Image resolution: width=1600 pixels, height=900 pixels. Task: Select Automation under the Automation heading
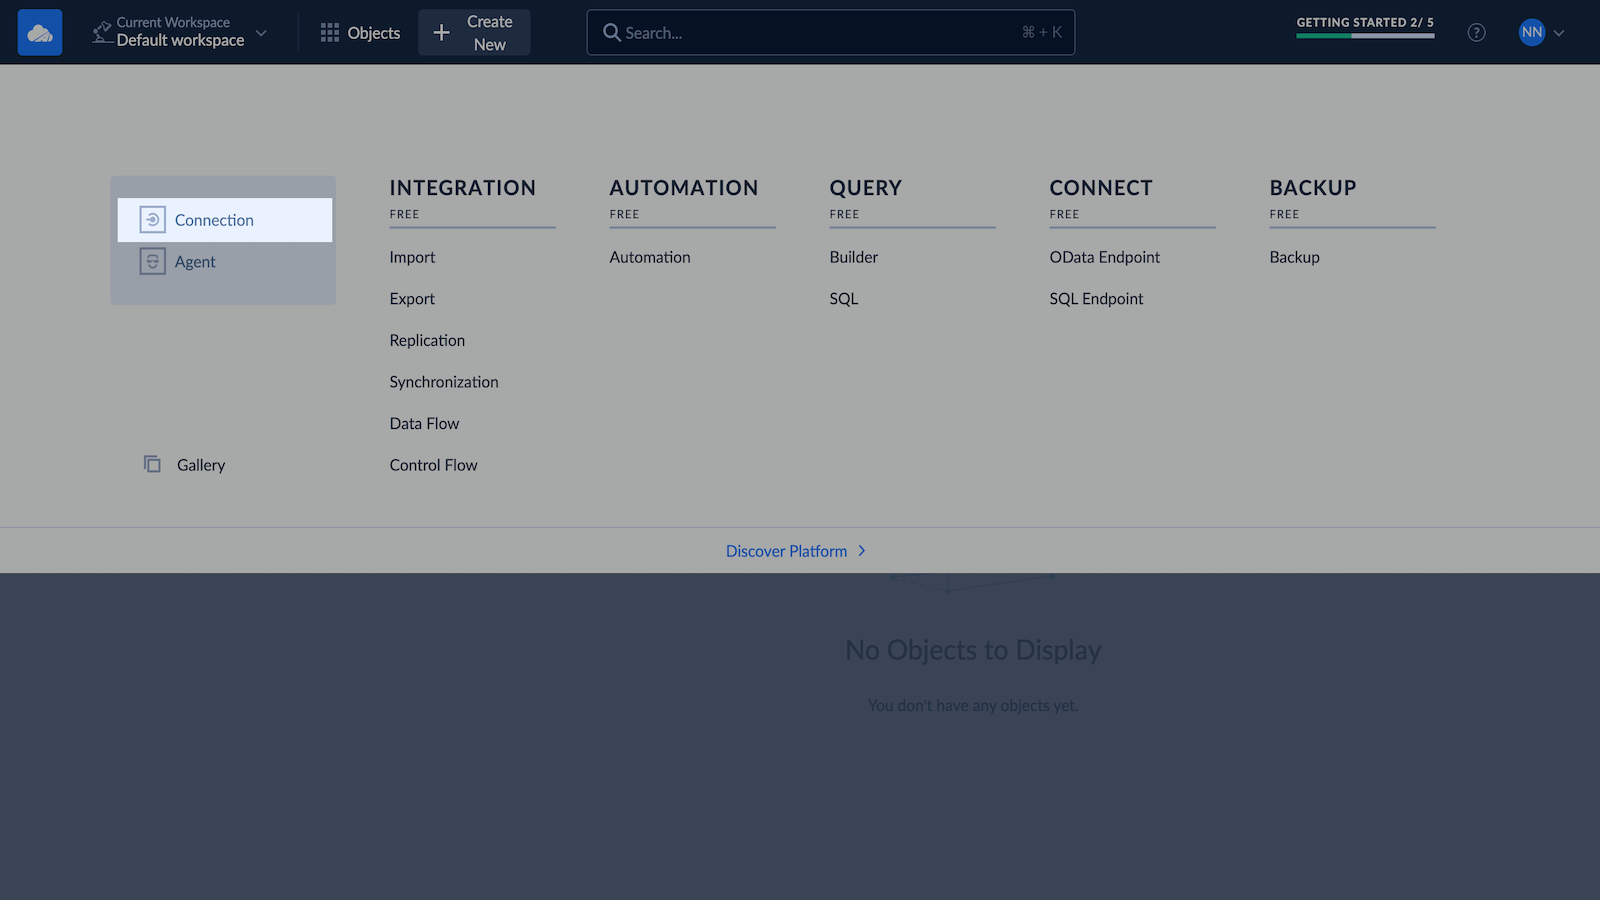click(x=650, y=257)
